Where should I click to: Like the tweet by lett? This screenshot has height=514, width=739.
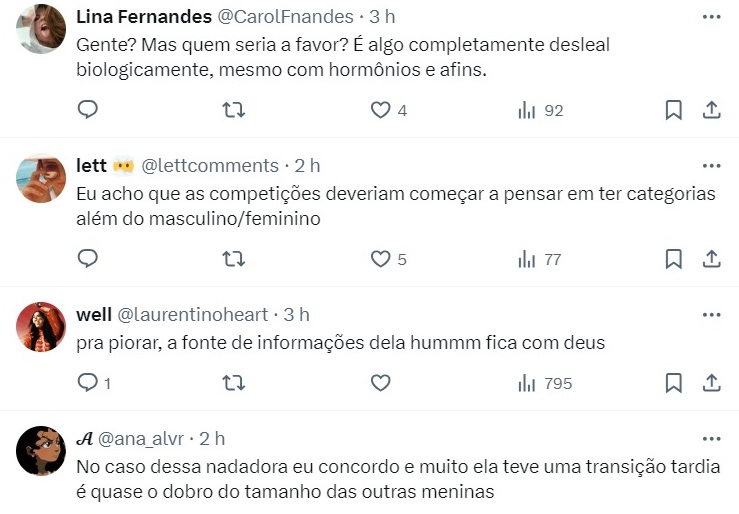(380, 259)
